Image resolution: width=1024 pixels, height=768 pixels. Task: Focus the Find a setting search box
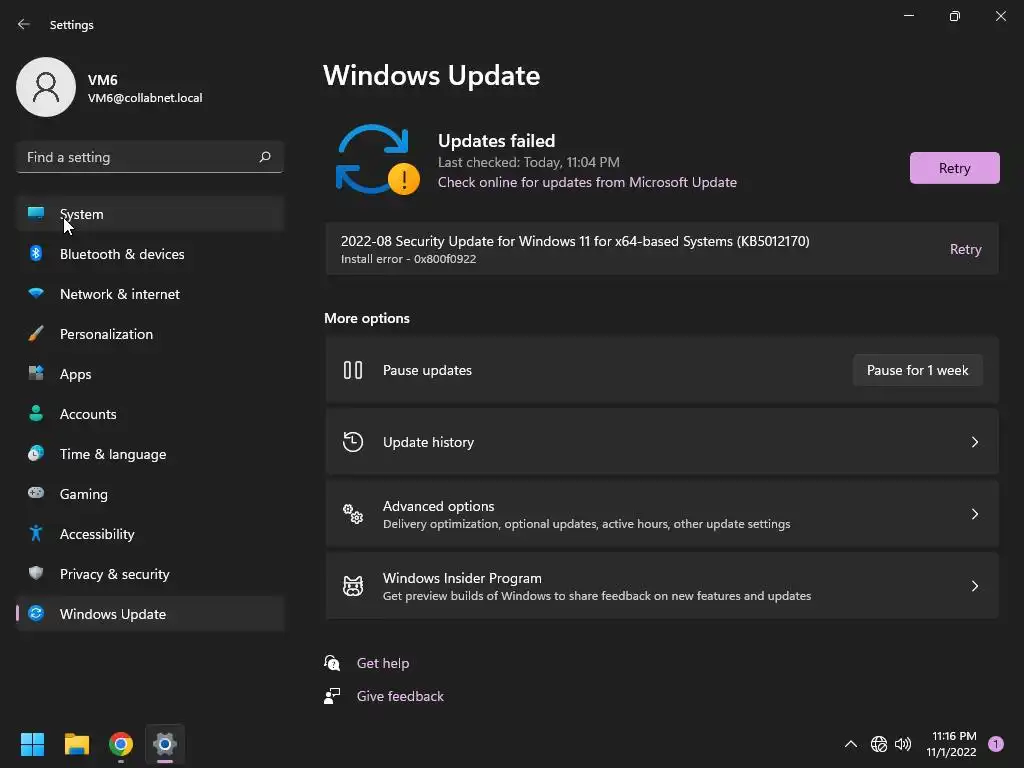coord(150,157)
